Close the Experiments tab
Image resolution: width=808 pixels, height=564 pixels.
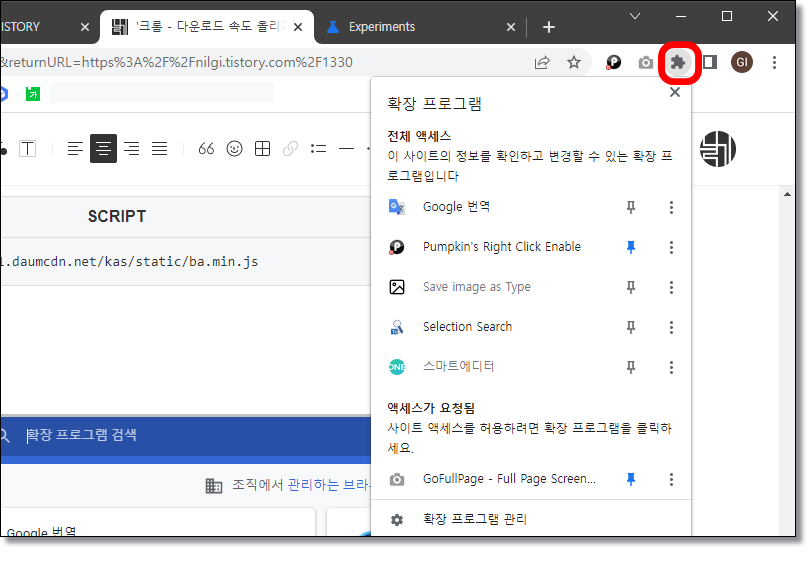pos(511,27)
